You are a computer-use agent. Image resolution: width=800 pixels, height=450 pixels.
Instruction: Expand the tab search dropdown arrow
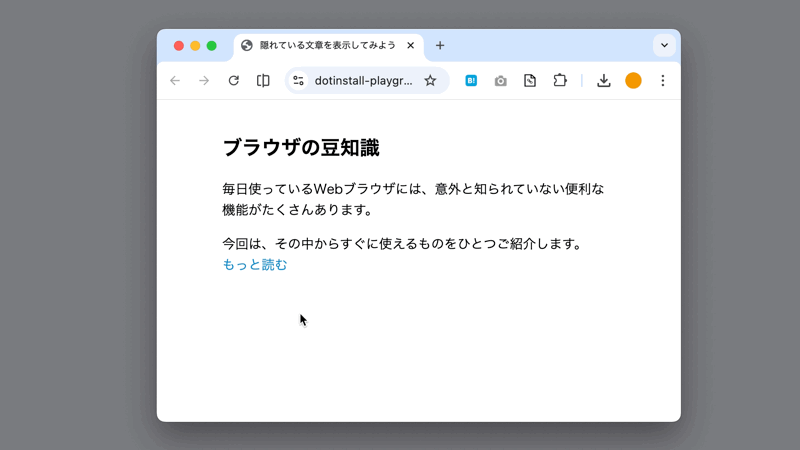664,45
